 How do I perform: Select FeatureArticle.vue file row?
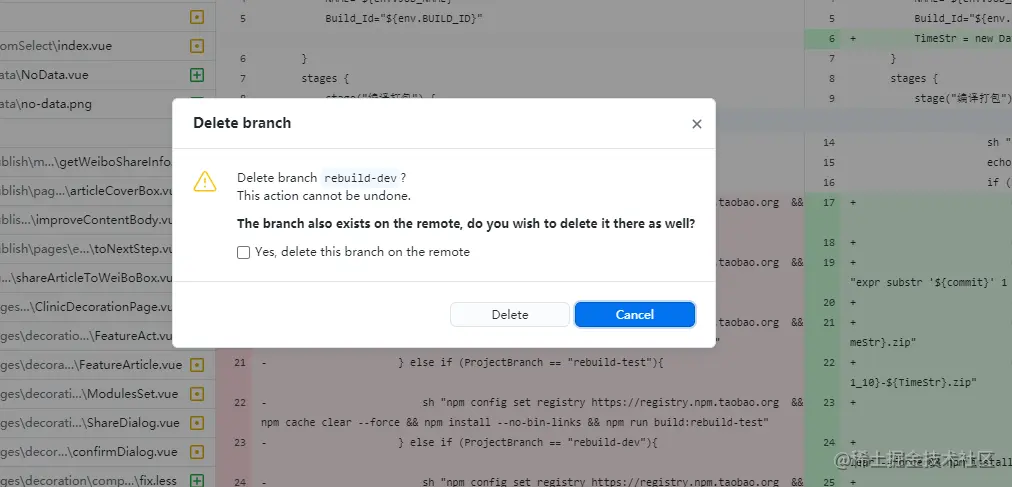[x=107, y=365]
